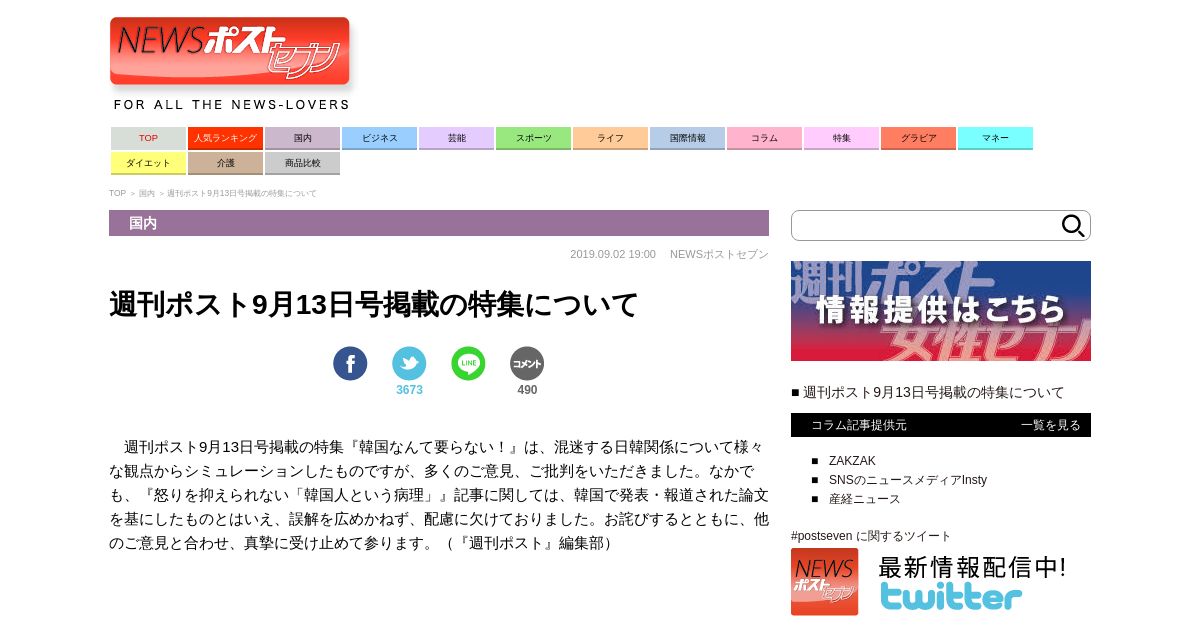1200x630 pixels.
Task: Click the date 2019.09.02 19:00
Action: 613,254
